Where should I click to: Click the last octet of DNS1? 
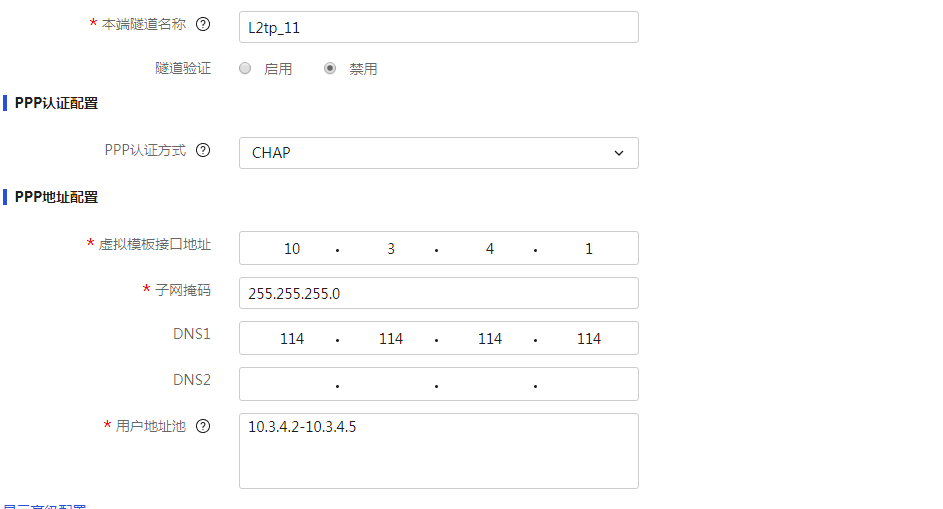[x=588, y=339]
